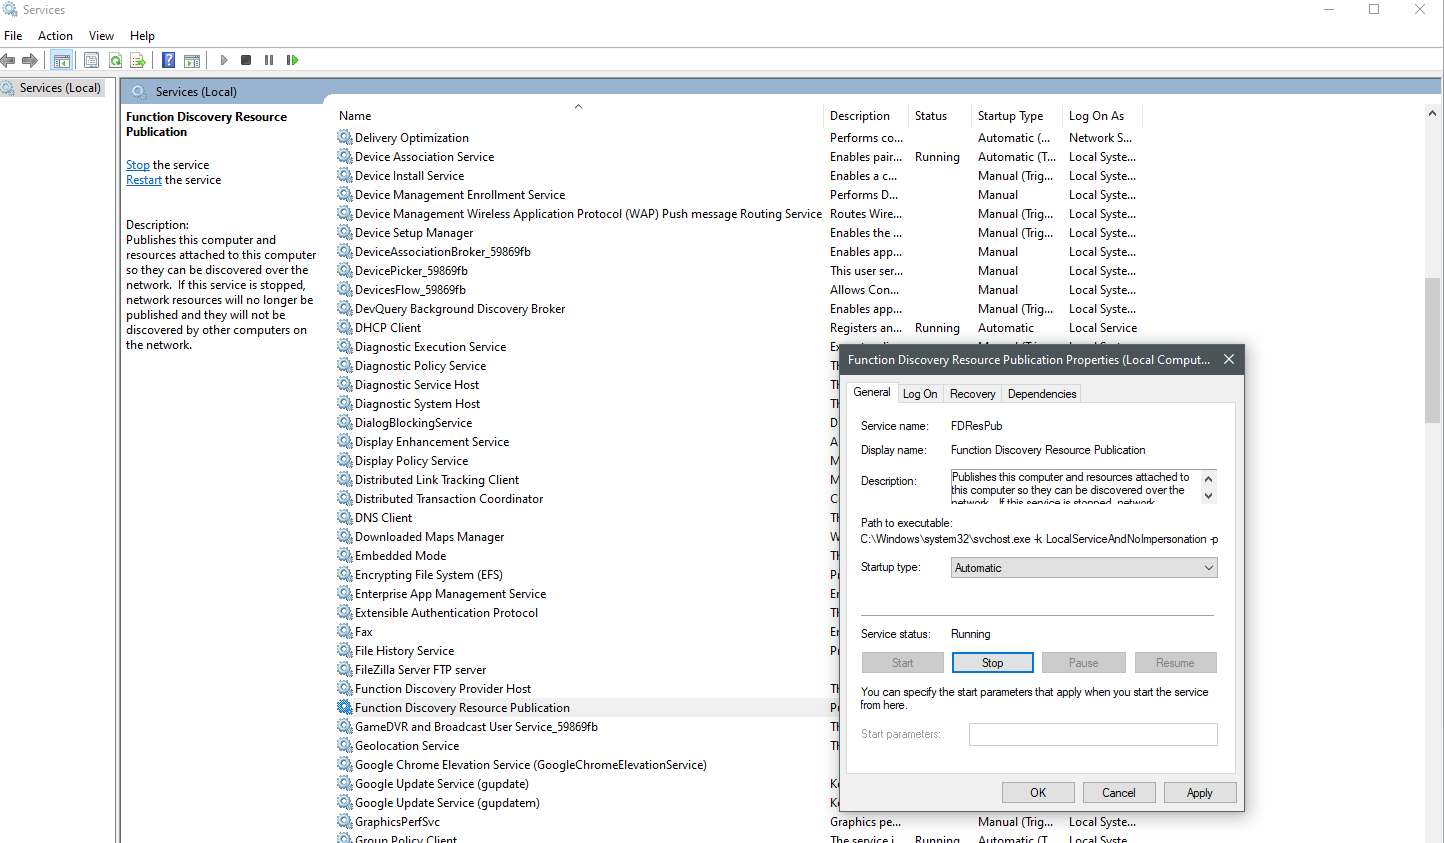Screen dimensions: 1444x843
Task: Click the Export List toolbar icon
Action: [x=138, y=60]
